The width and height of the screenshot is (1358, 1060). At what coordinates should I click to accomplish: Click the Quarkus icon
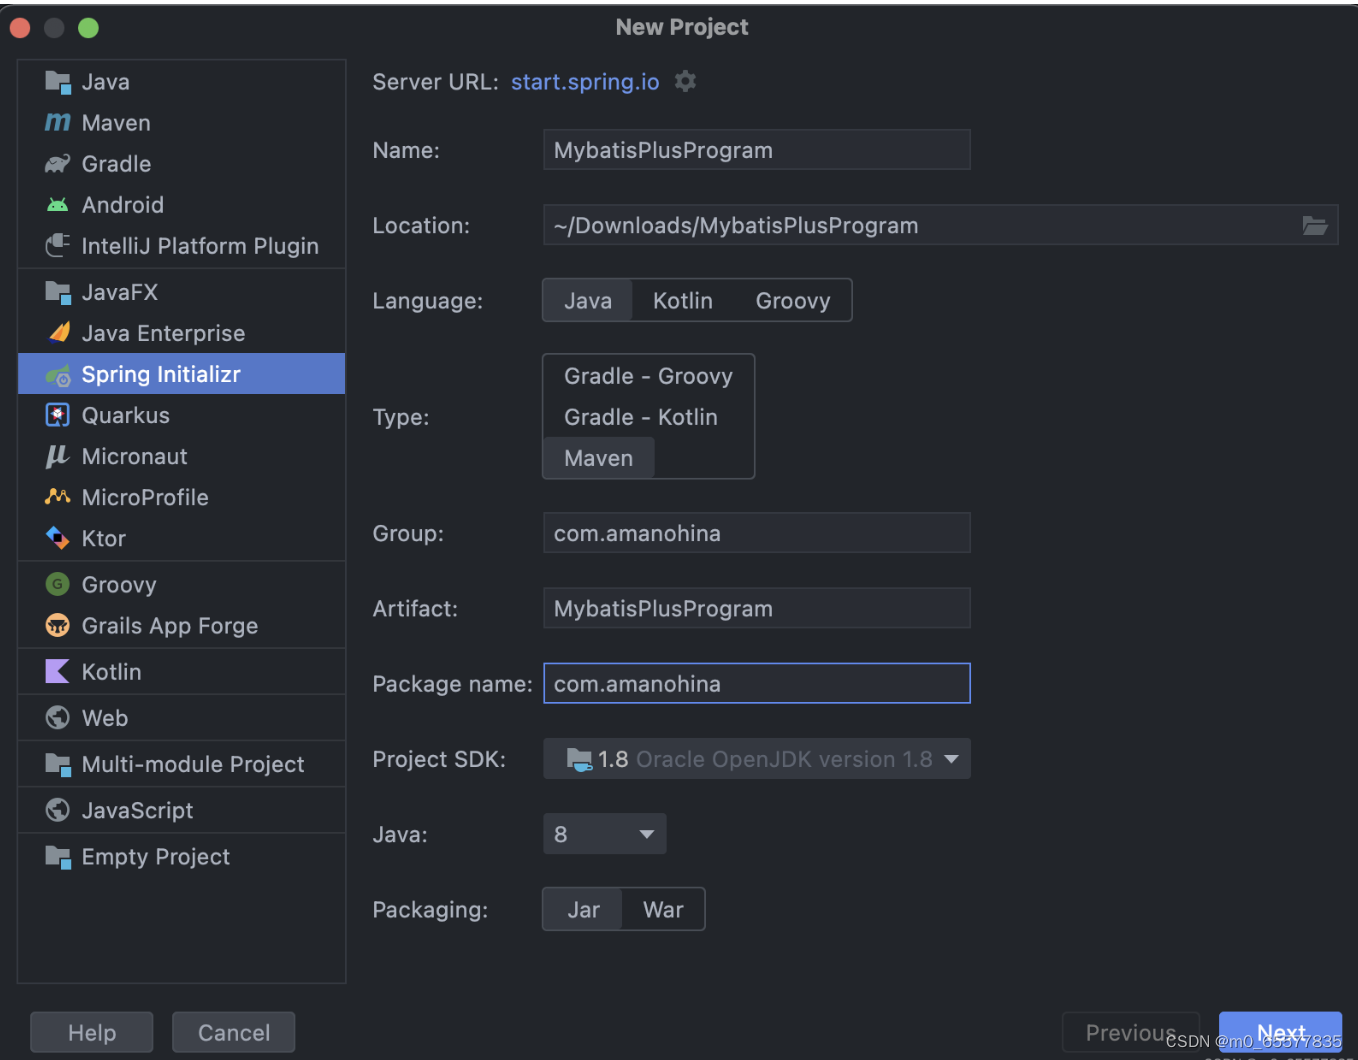click(58, 415)
